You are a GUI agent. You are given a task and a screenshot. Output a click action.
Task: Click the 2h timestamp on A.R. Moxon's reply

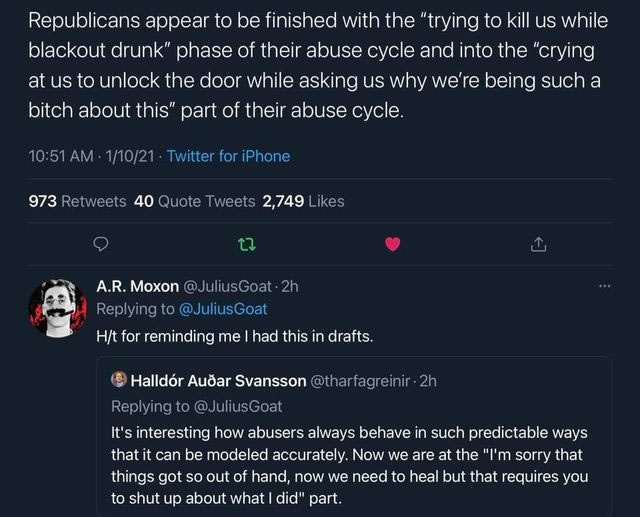pos(290,285)
